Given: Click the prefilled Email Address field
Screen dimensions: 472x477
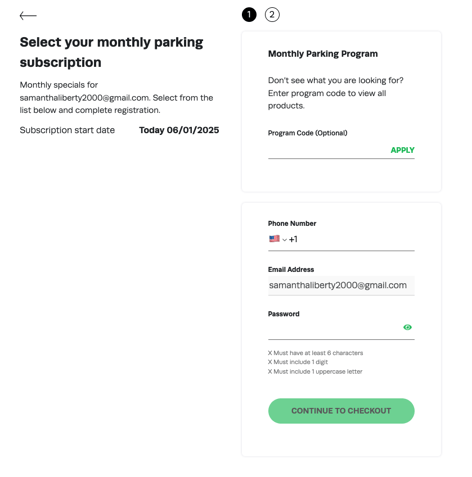Looking at the screenshot, I should pyautogui.click(x=341, y=285).
